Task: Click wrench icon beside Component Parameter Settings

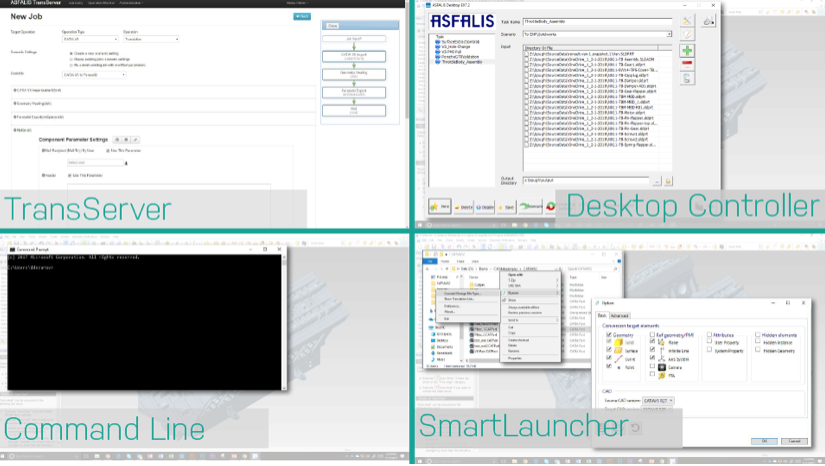Action: tap(135, 140)
